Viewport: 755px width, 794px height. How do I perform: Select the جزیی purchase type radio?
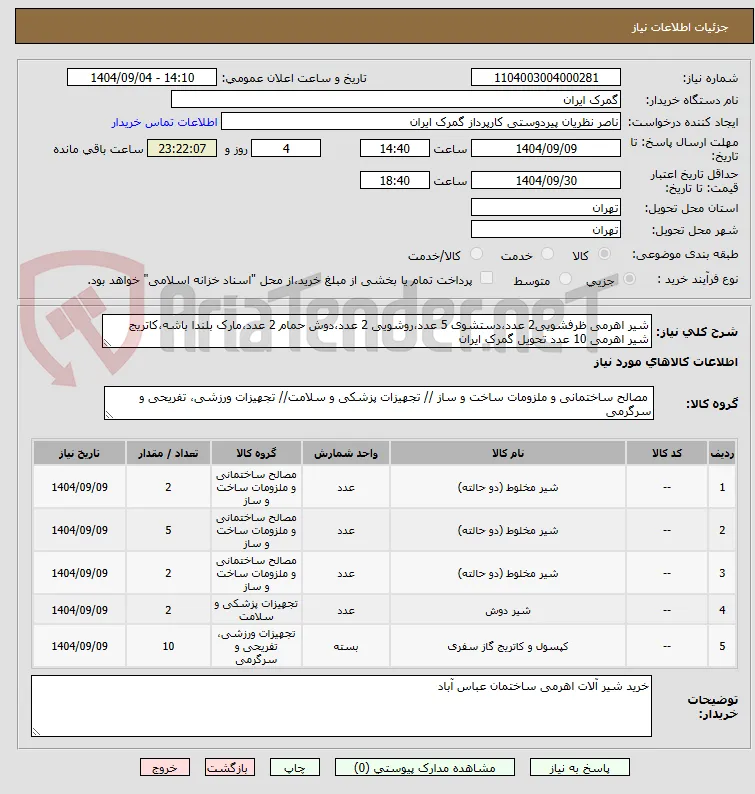pos(629,279)
